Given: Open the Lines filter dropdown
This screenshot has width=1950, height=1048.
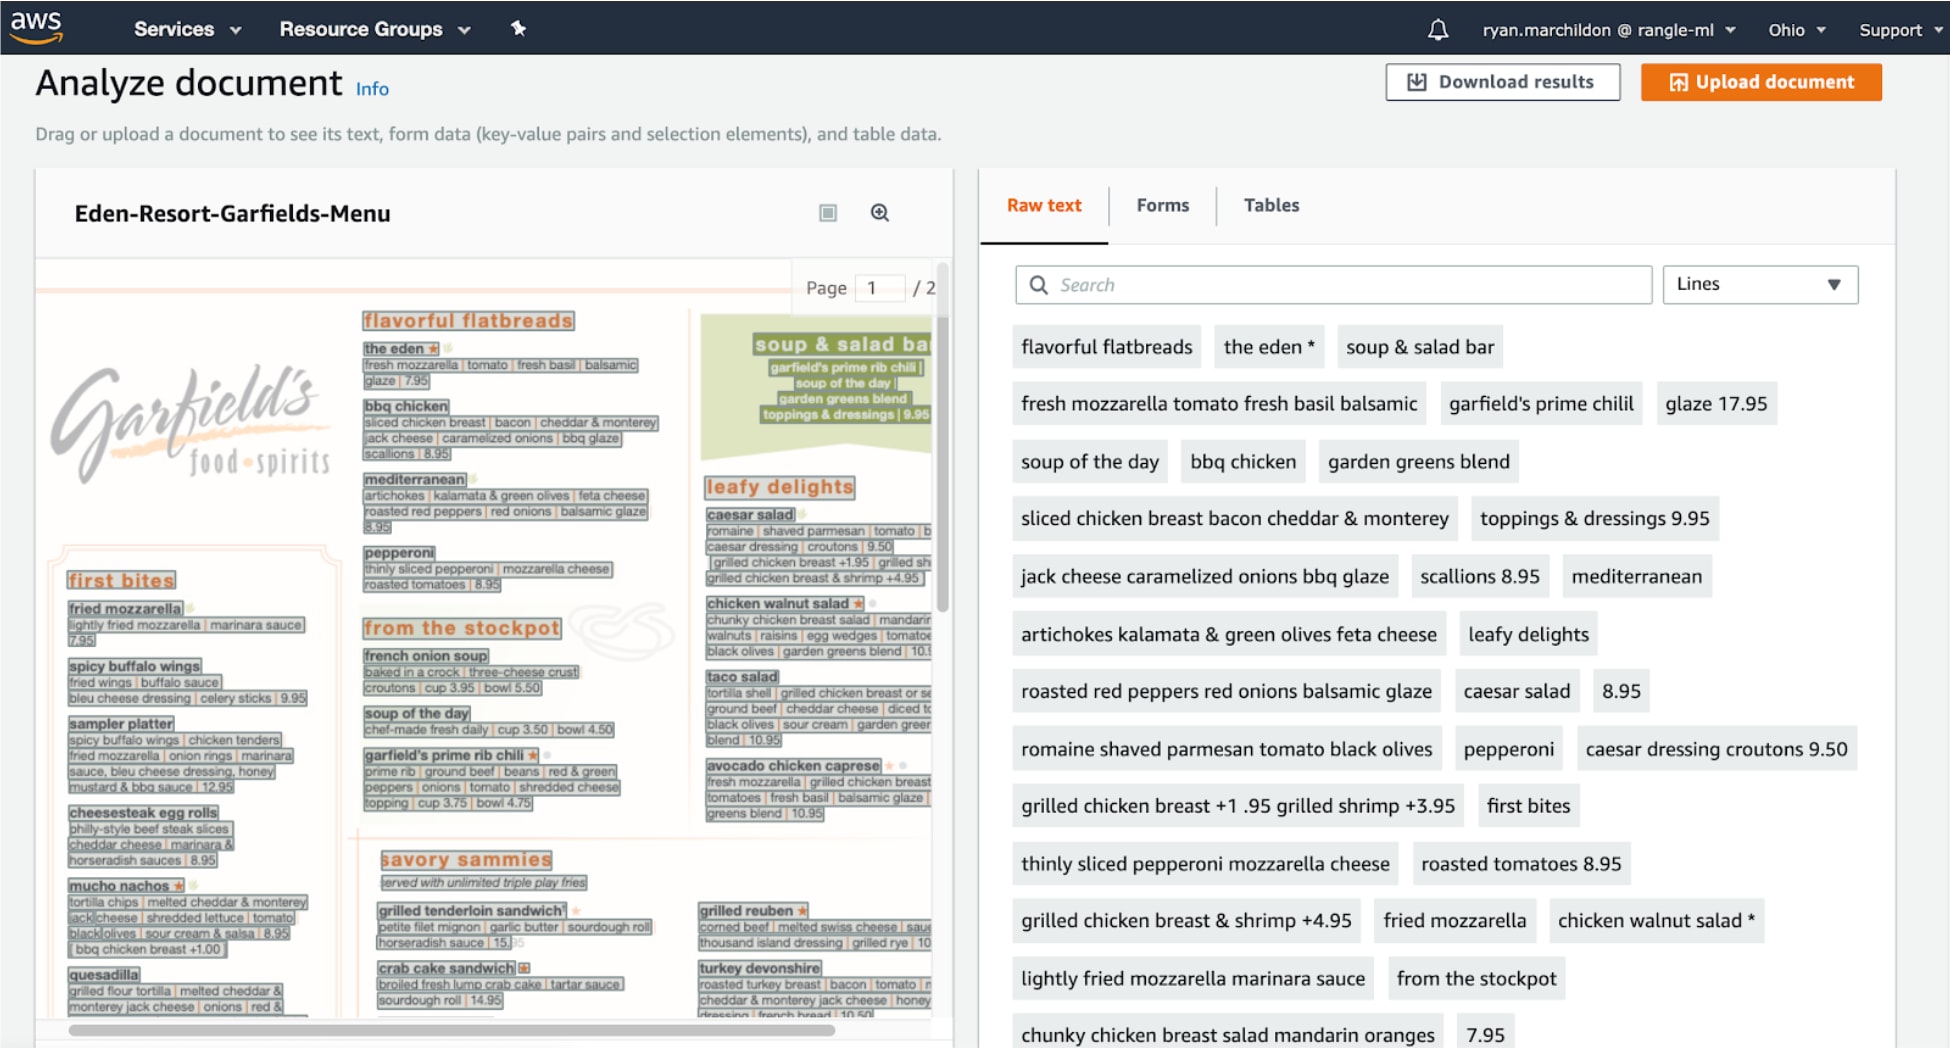Looking at the screenshot, I should 1760,285.
